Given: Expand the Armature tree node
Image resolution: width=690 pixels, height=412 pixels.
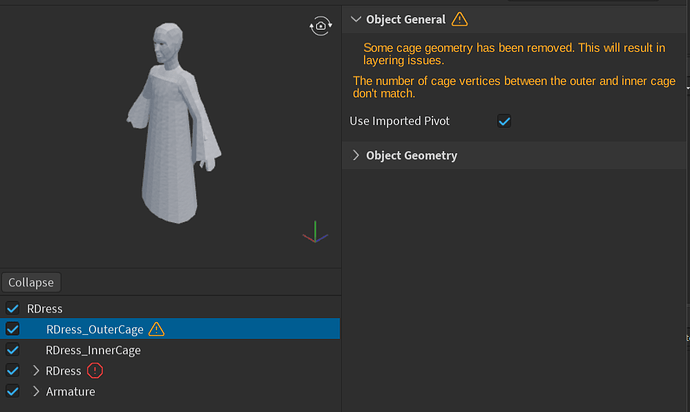Looking at the screenshot, I should [36, 391].
